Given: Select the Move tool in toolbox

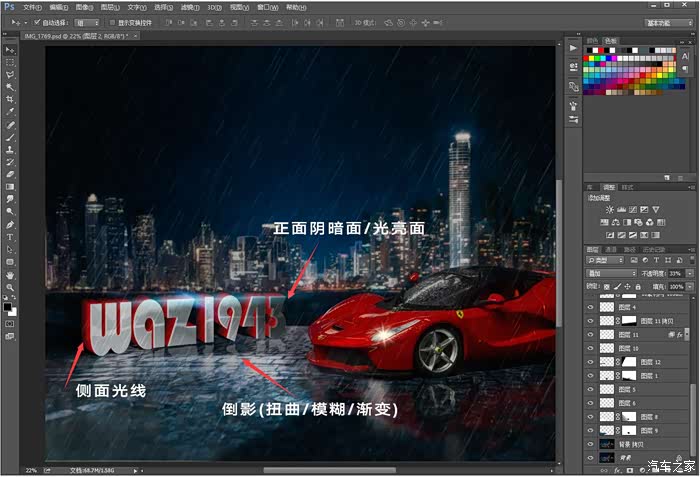Looking at the screenshot, I should pyautogui.click(x=10, y=49).
